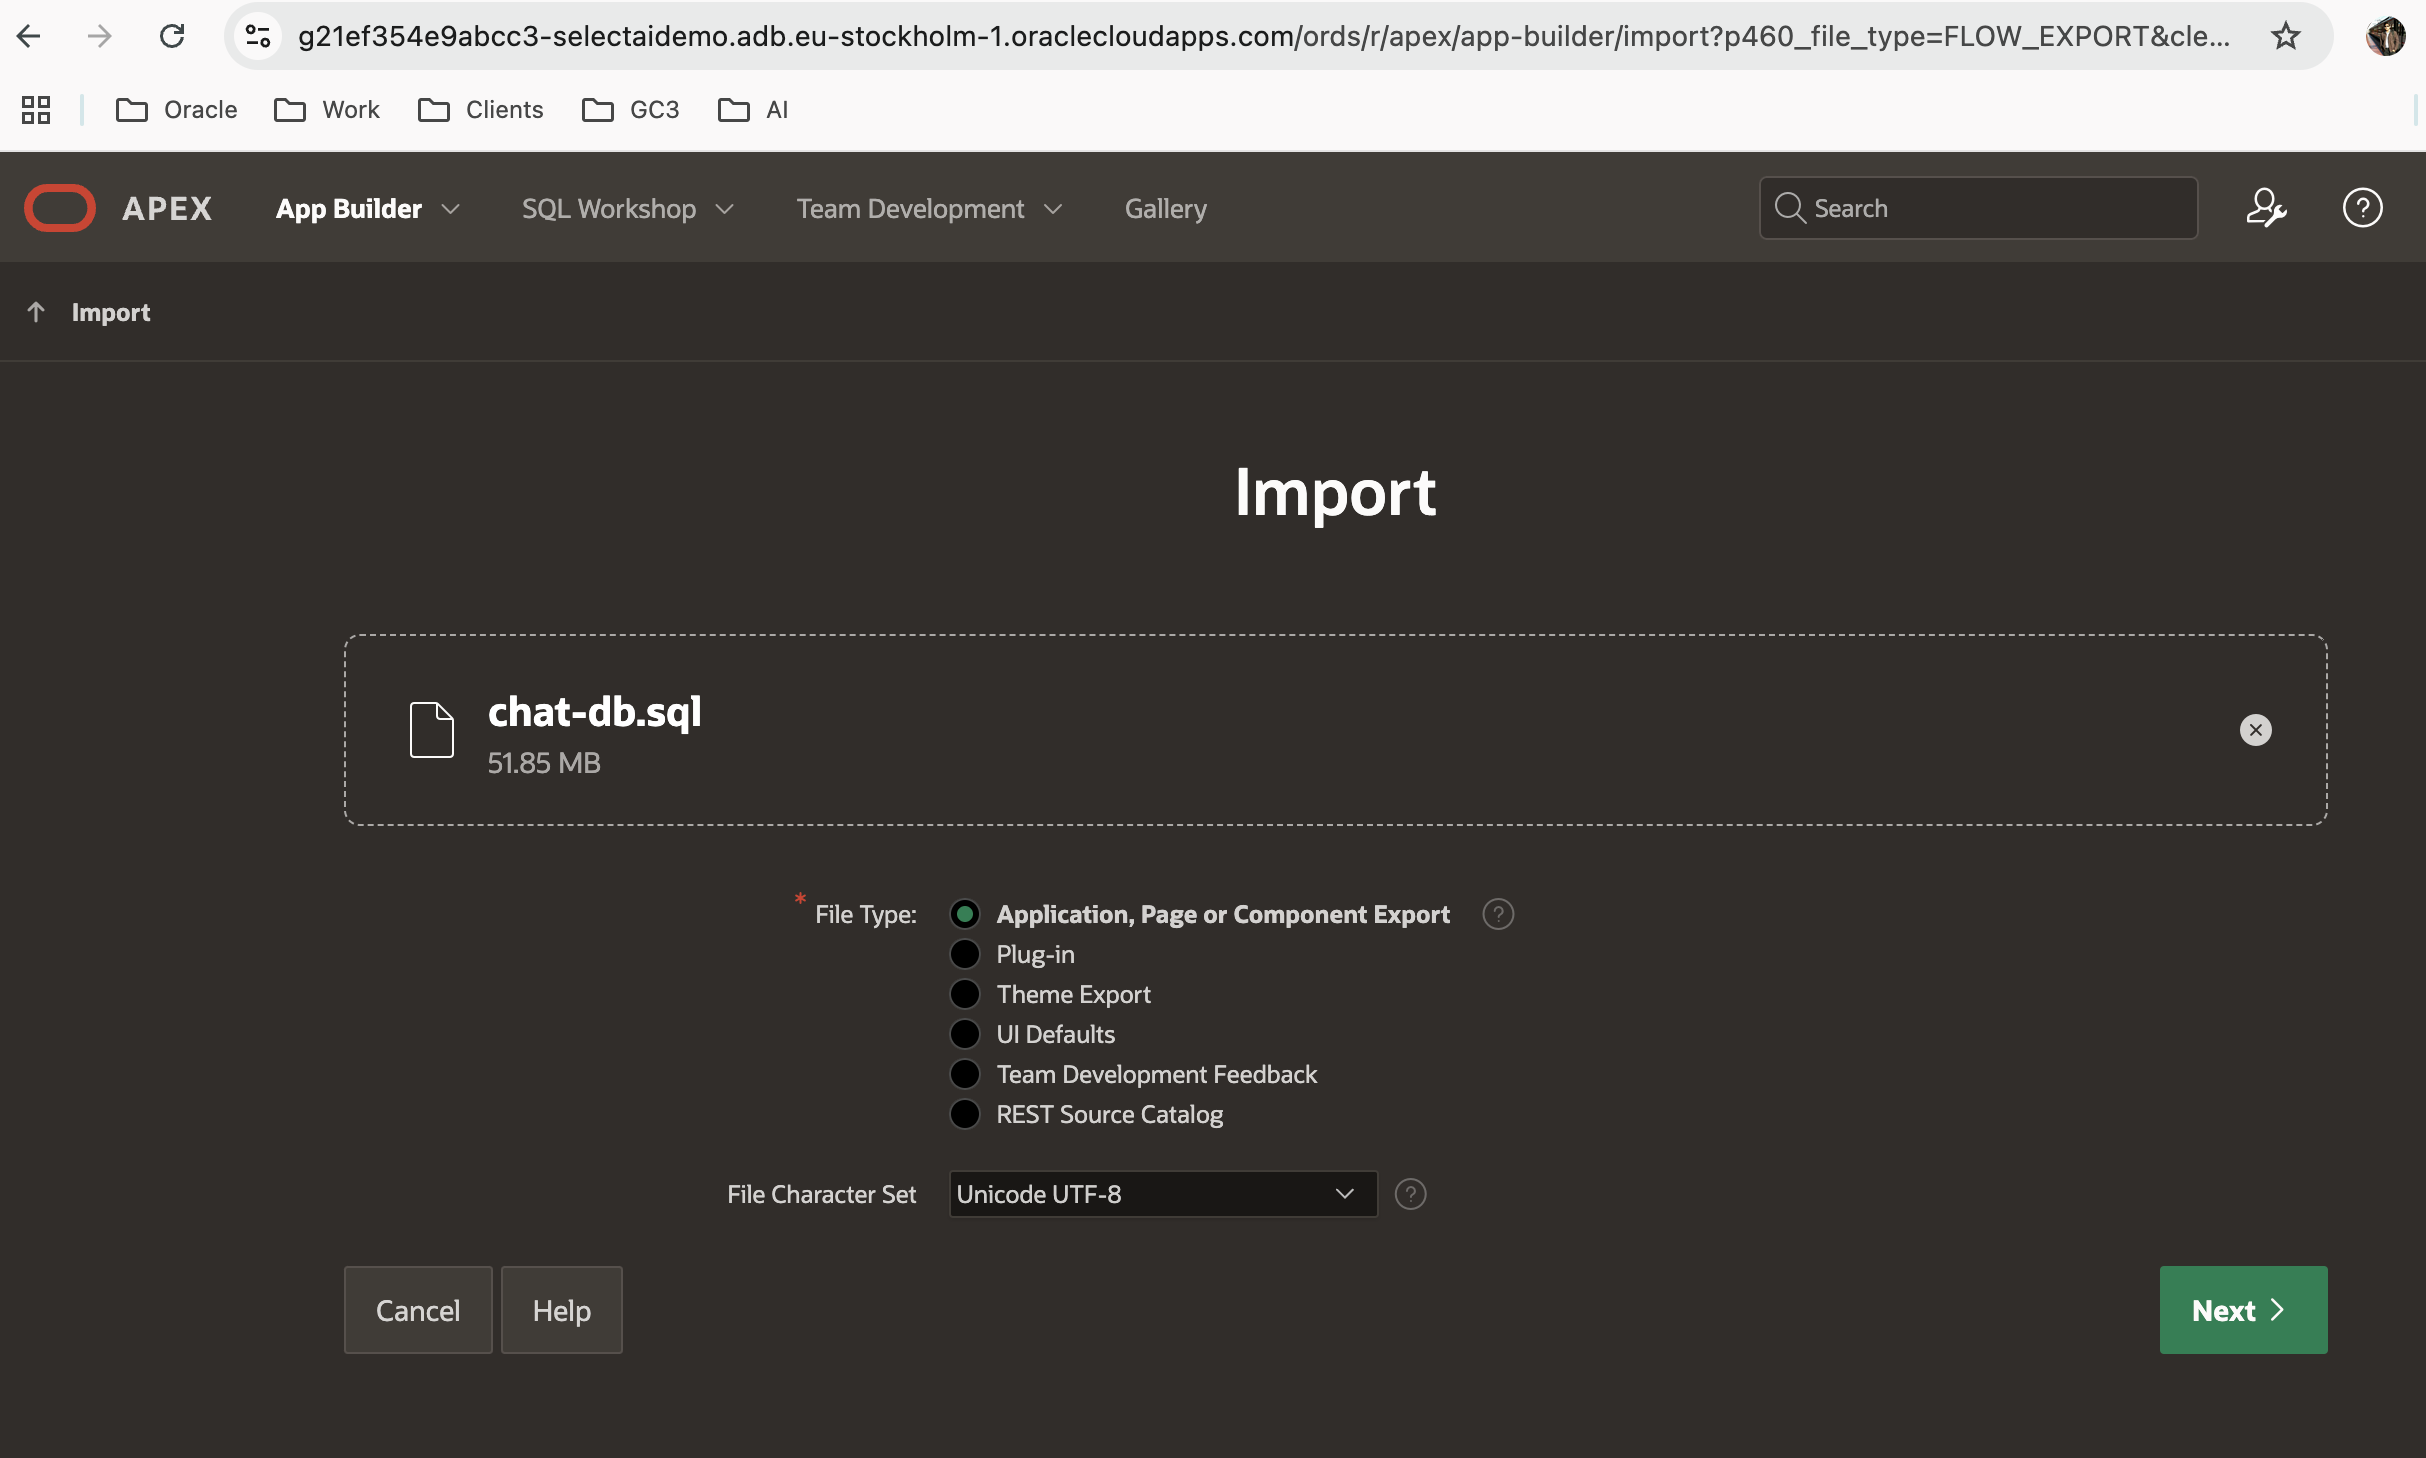Click the help icon next to File Character Set

click(x=1410, y=1194)
